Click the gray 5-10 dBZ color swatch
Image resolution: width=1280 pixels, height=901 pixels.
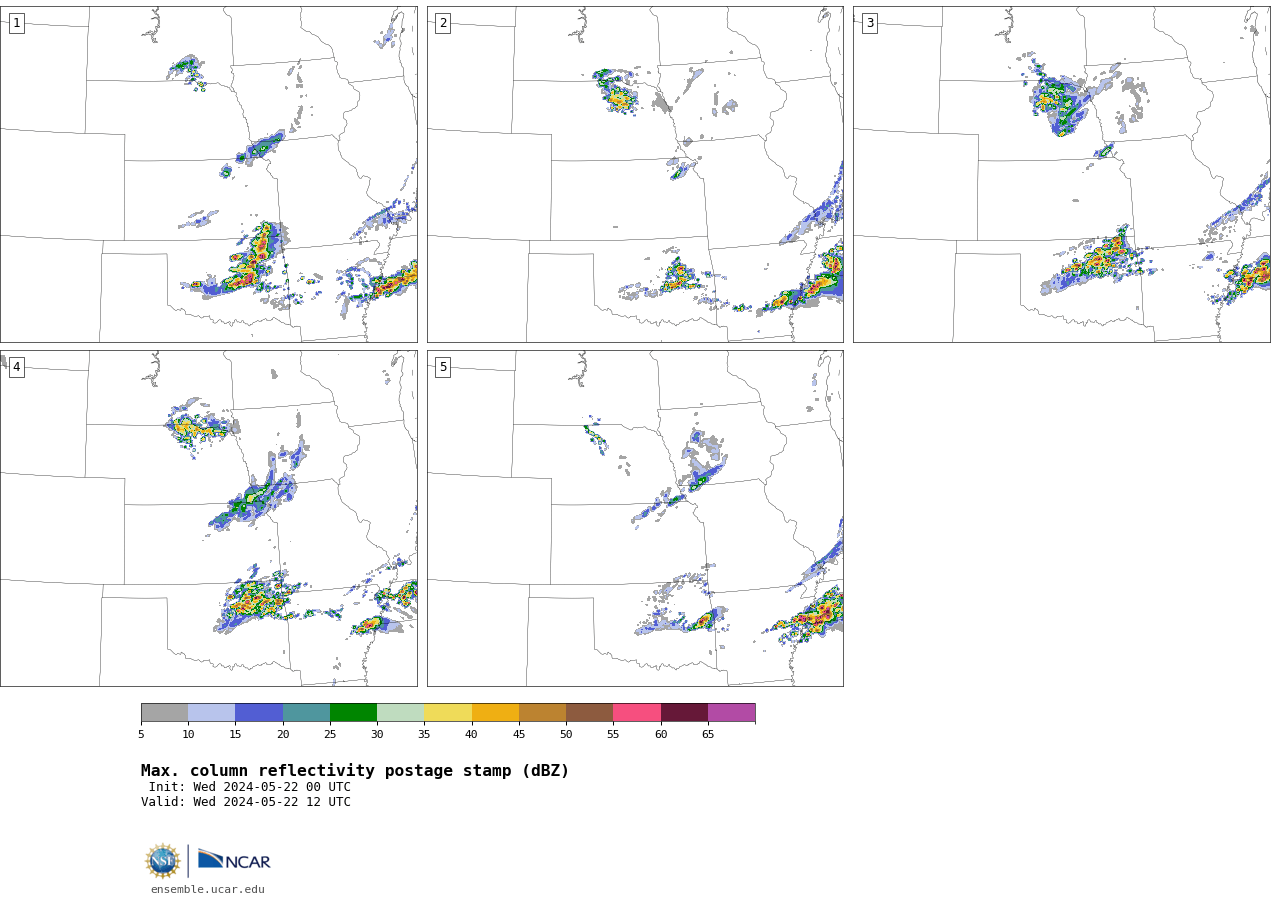164,712
